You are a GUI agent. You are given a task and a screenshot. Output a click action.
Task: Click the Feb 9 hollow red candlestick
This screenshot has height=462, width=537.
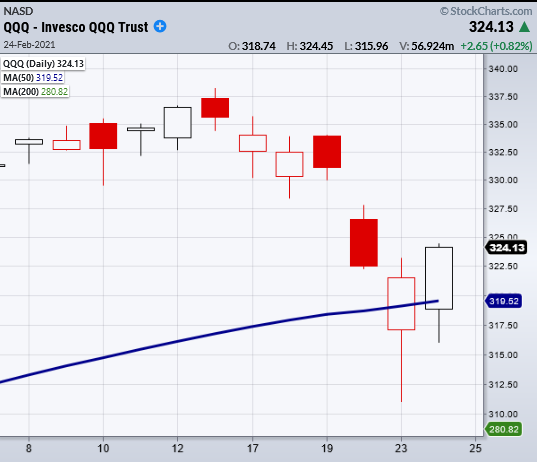point(66,145)
